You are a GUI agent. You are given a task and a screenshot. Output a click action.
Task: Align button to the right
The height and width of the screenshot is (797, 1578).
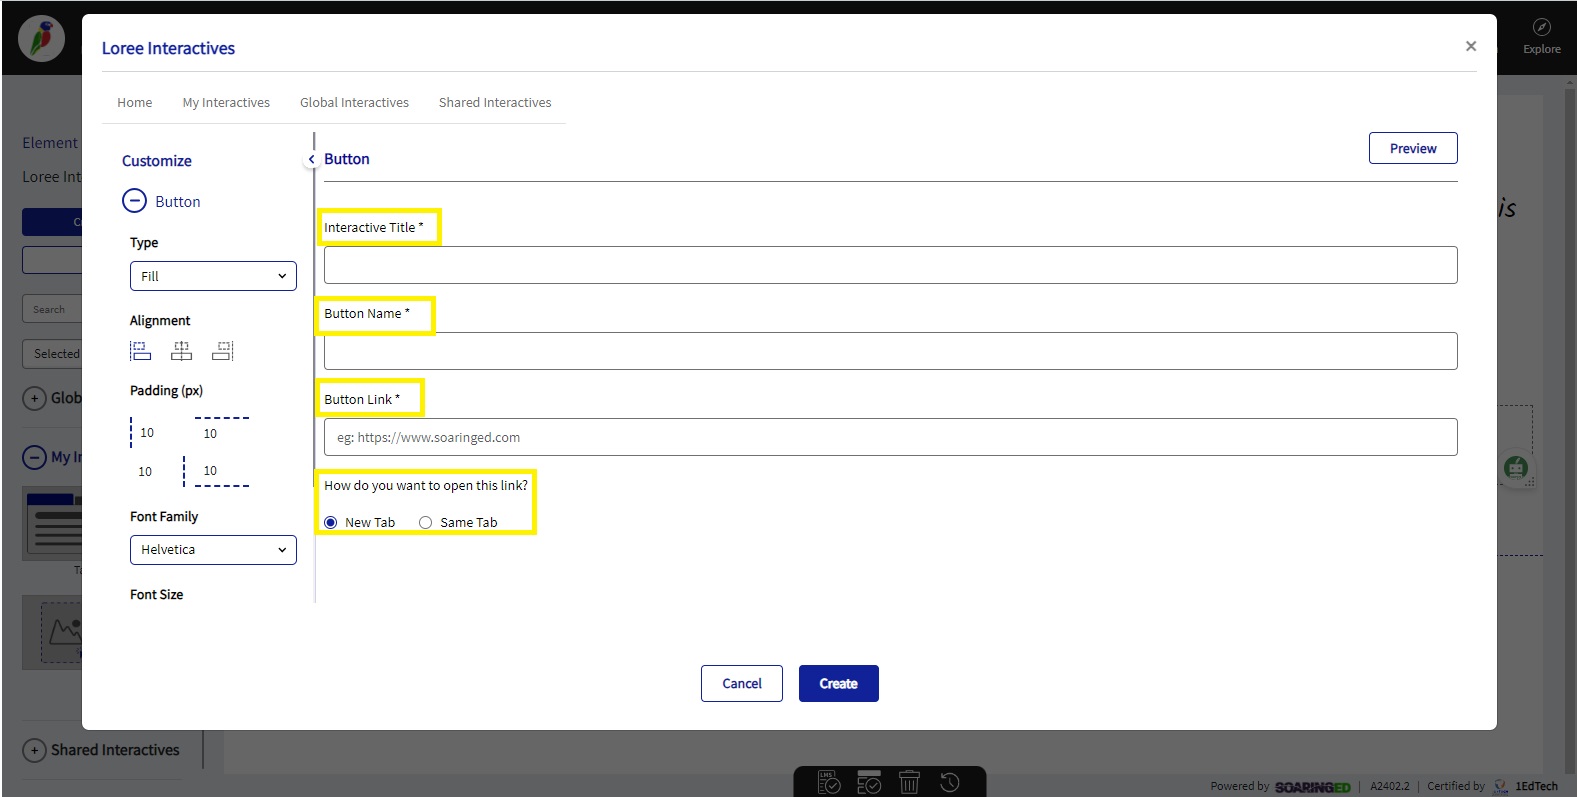click(x=222, y=351)
